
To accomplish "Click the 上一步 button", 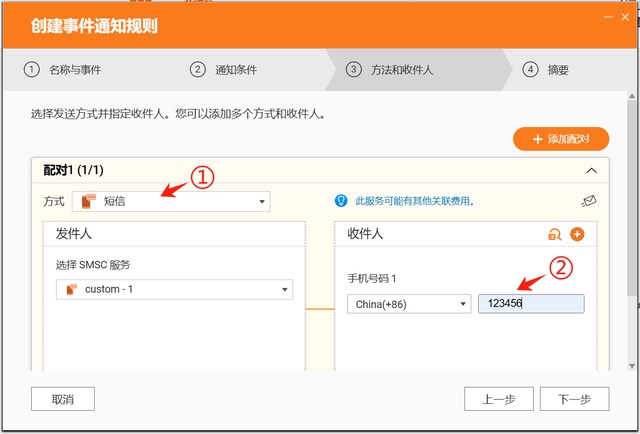I will pyautogui.click(x=499, y=399).
